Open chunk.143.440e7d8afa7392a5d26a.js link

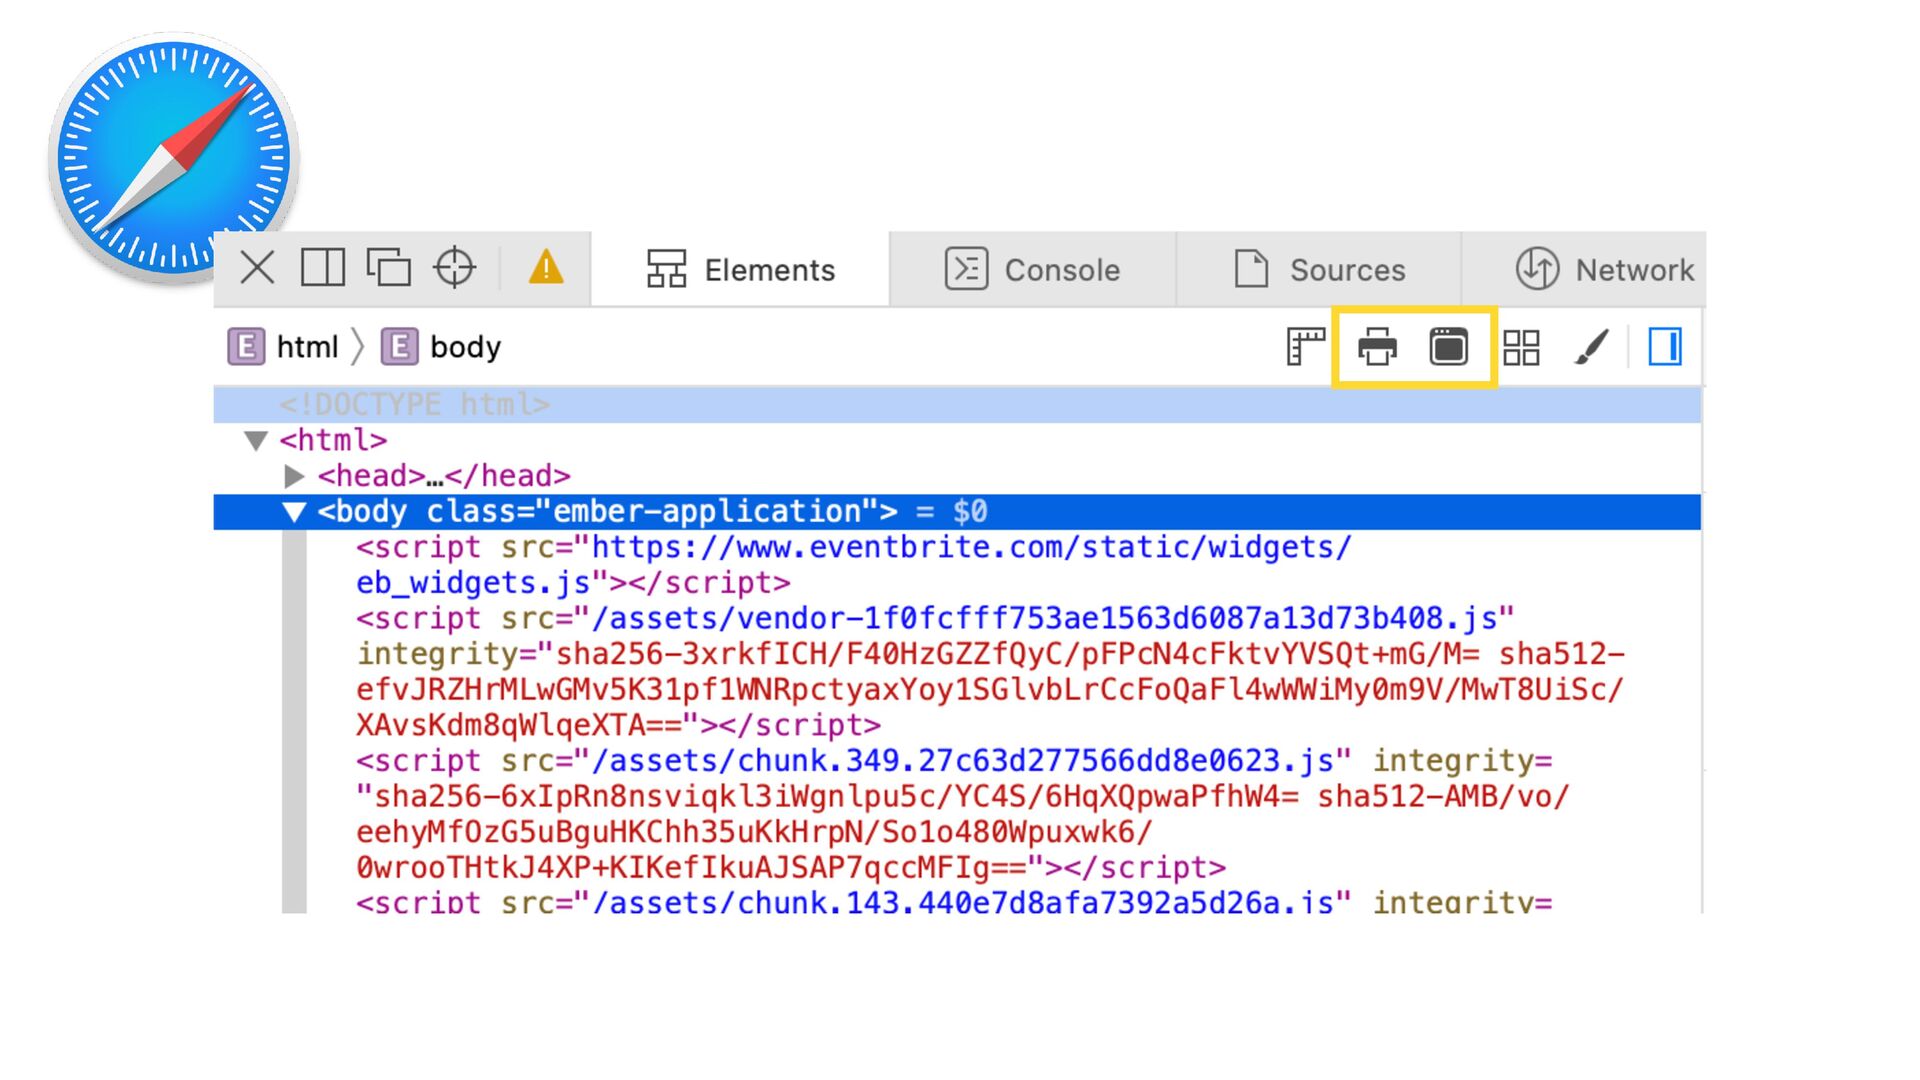(x=962, y=902)
